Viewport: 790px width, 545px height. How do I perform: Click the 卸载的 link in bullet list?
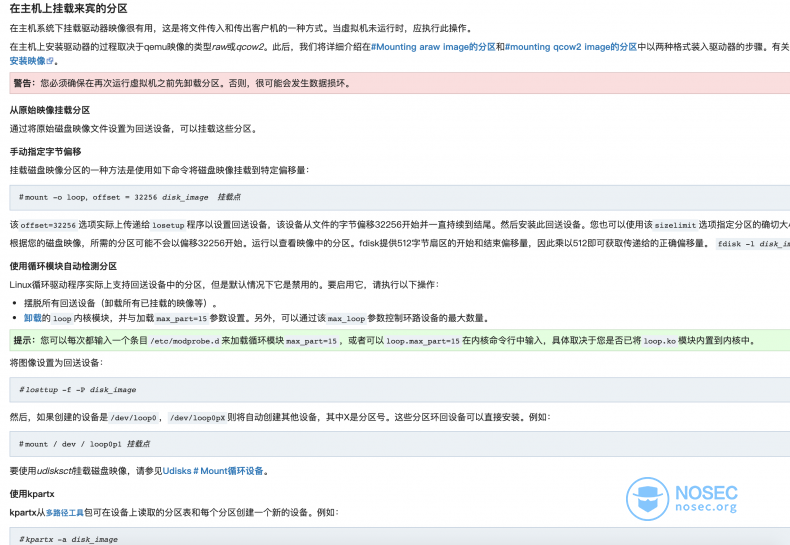35,318
